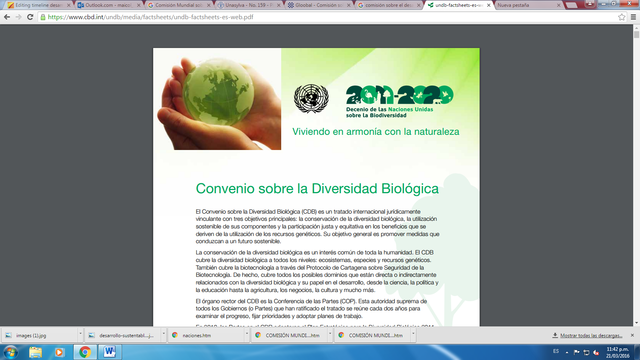This screenshot has height=360, width=640.
Task: Expand options arrow for desarrollo-sustentabl download
Action: 164,335
